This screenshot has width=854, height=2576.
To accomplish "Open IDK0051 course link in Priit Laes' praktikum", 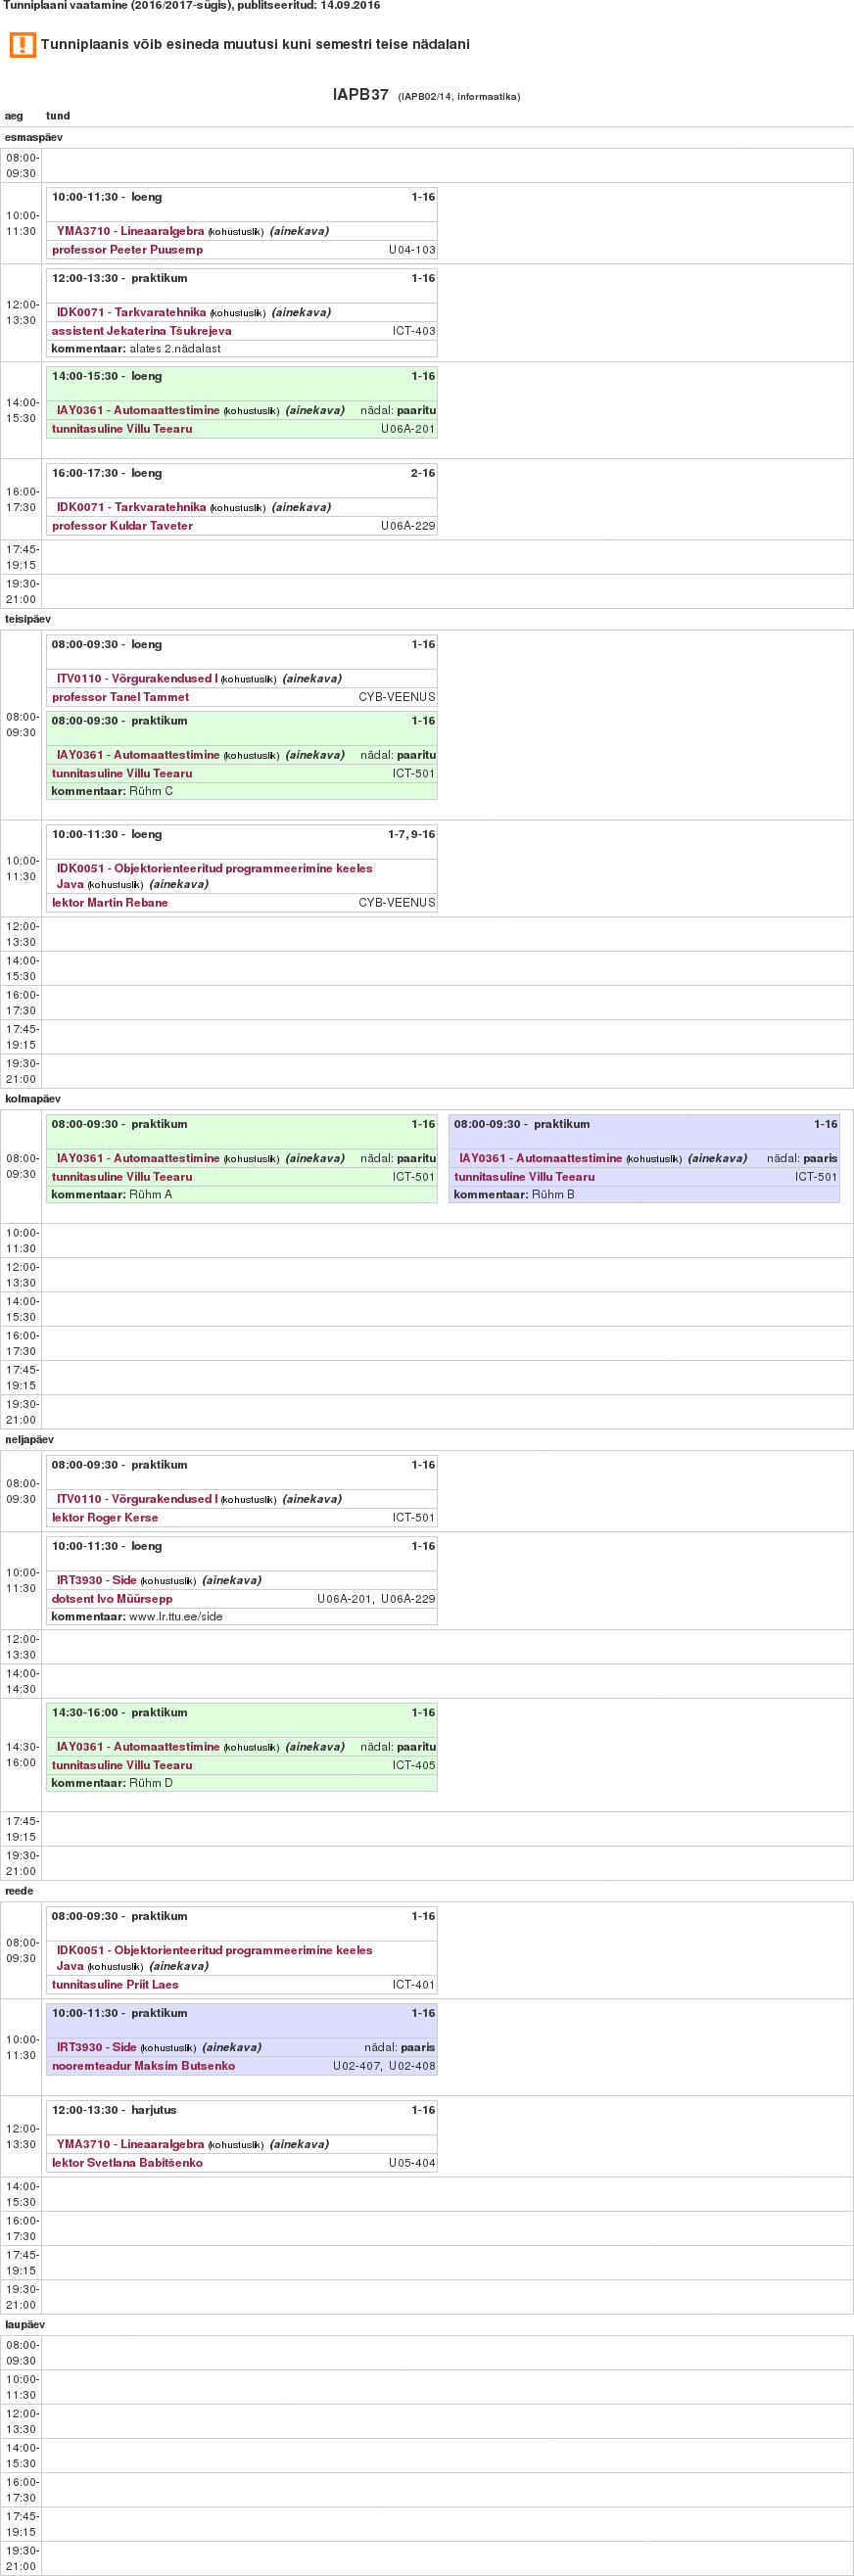I will (214, 1951).
